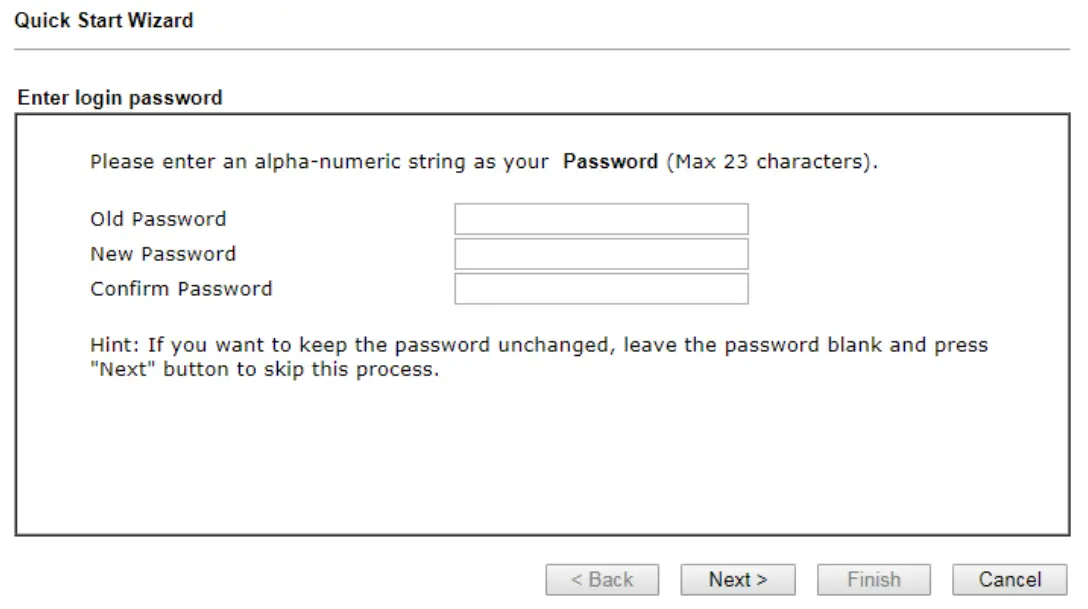Click the greyed-out < Back button
The width and height of the screenshot is (1088, 609).
click(602, 580)
